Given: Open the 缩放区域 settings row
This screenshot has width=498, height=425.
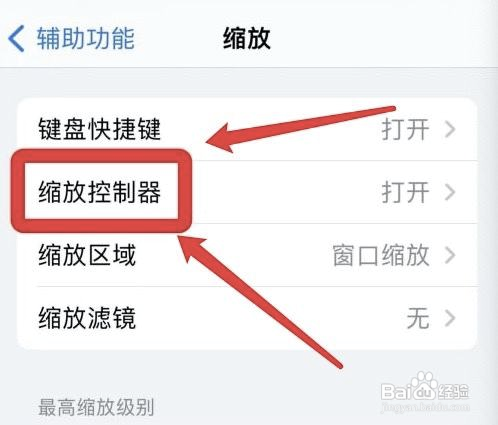Looking at the screenshot, I should tap(247, 255).
